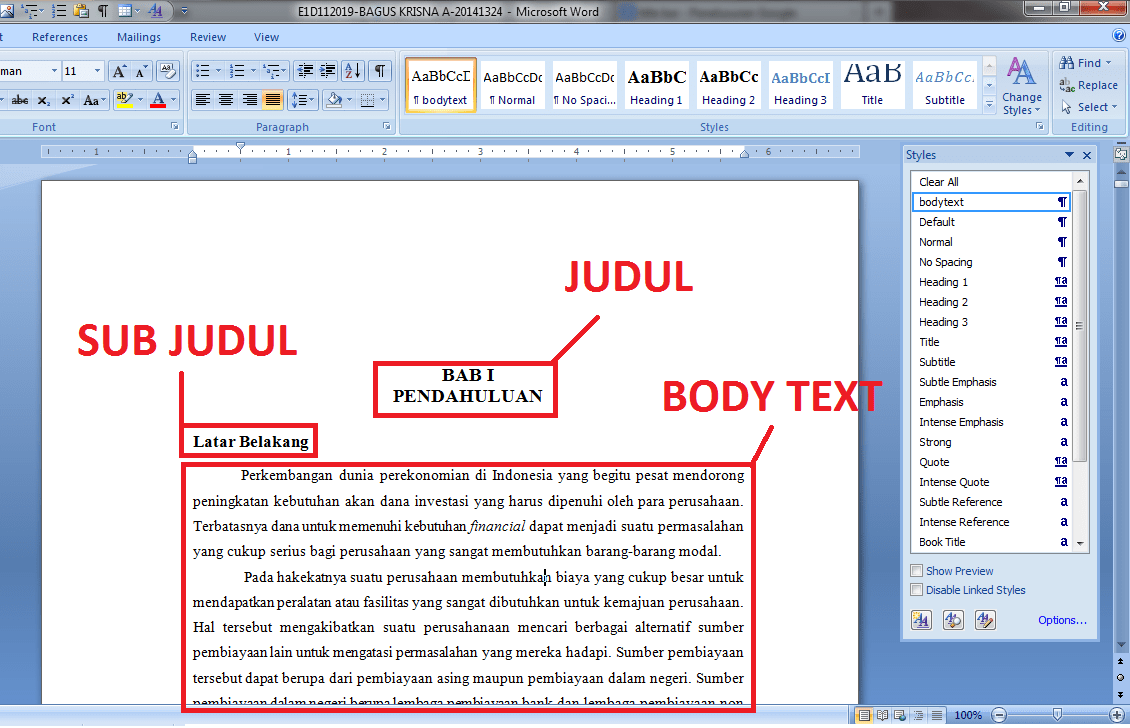Click the Replace button

(1088, 85)
